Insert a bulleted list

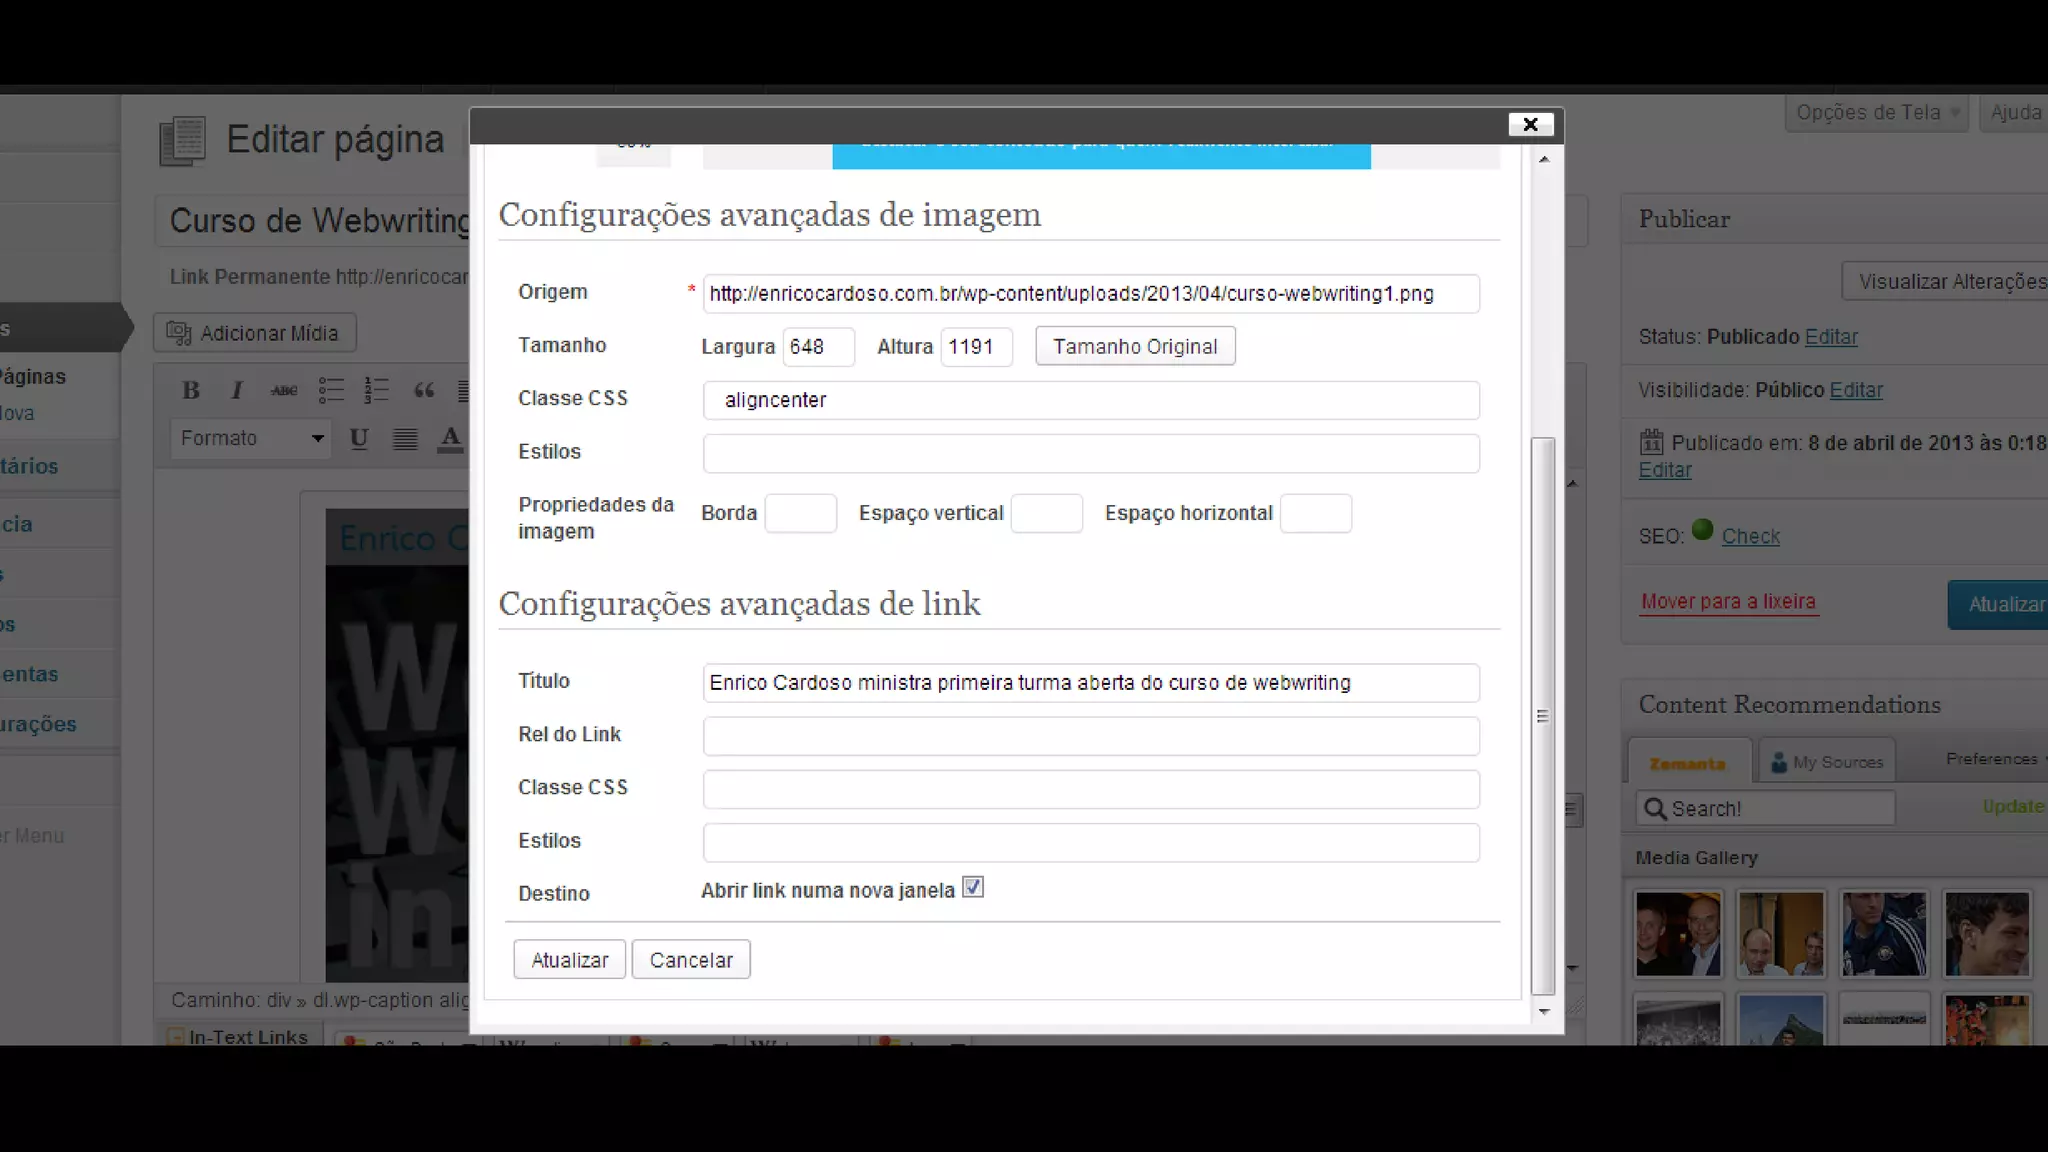(x=331, y=390)
